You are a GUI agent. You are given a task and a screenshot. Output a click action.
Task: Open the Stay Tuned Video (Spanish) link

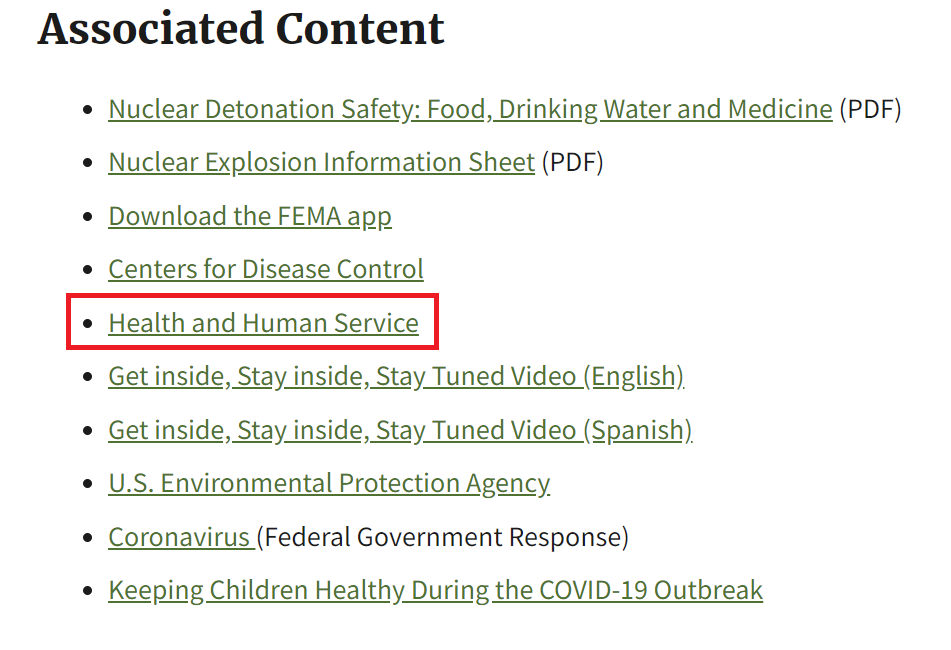[400, 431]
